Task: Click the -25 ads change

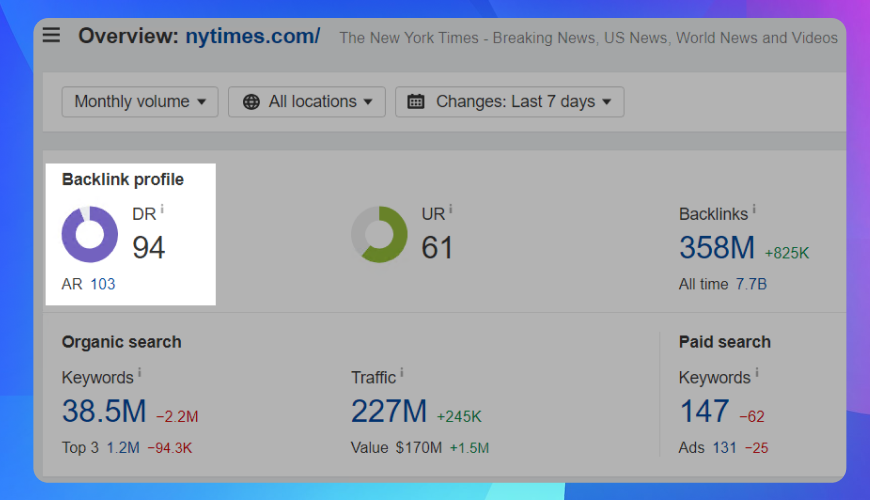Action: 756,448
